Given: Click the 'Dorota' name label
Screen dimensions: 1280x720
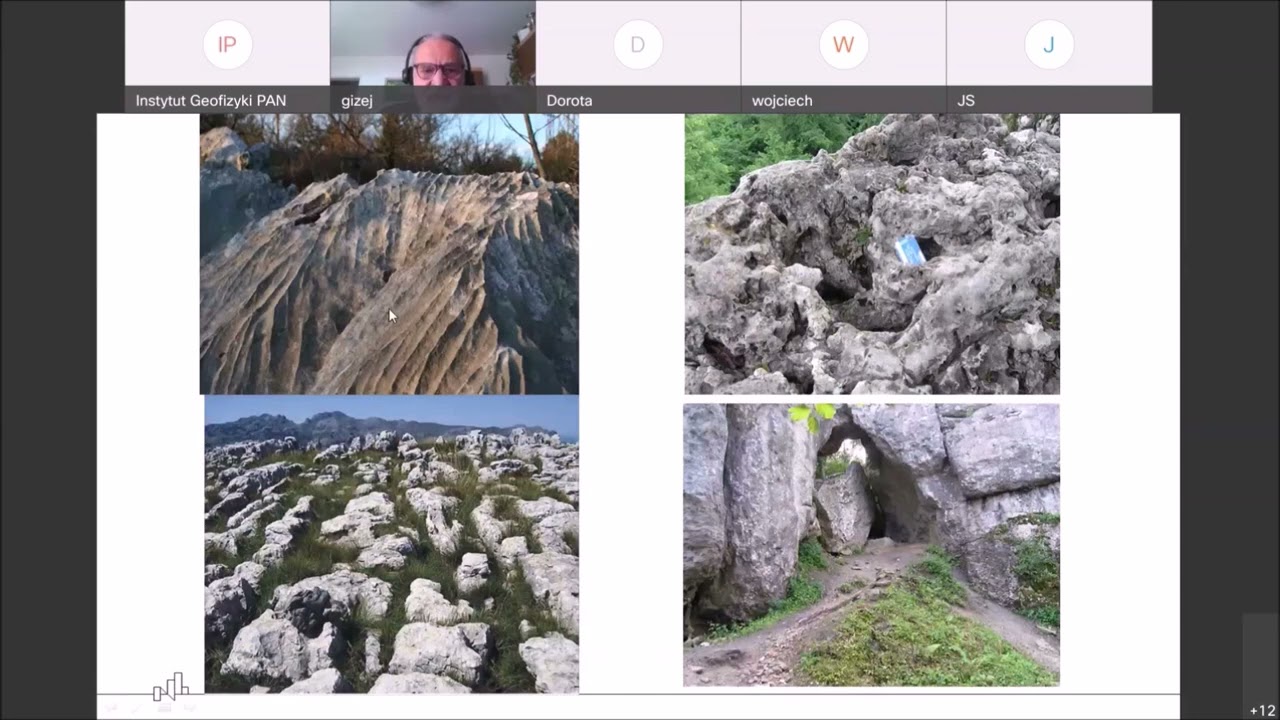Looking at the screenshot, I should point(569,100).
